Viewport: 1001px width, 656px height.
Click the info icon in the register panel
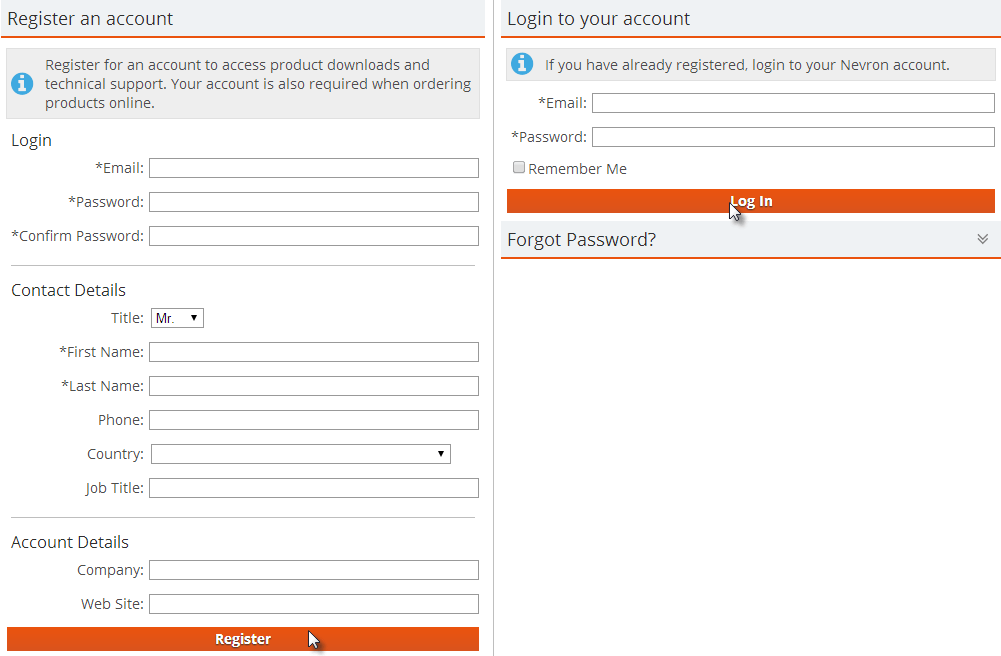tap(22, 83)
